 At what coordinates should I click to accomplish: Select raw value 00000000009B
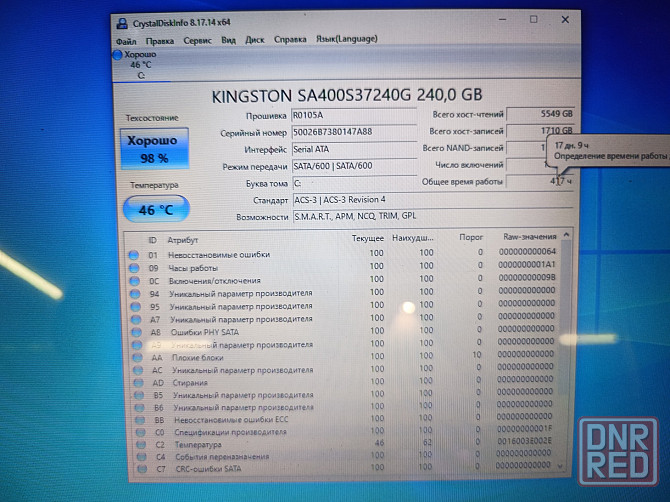(x=527, y=278)
